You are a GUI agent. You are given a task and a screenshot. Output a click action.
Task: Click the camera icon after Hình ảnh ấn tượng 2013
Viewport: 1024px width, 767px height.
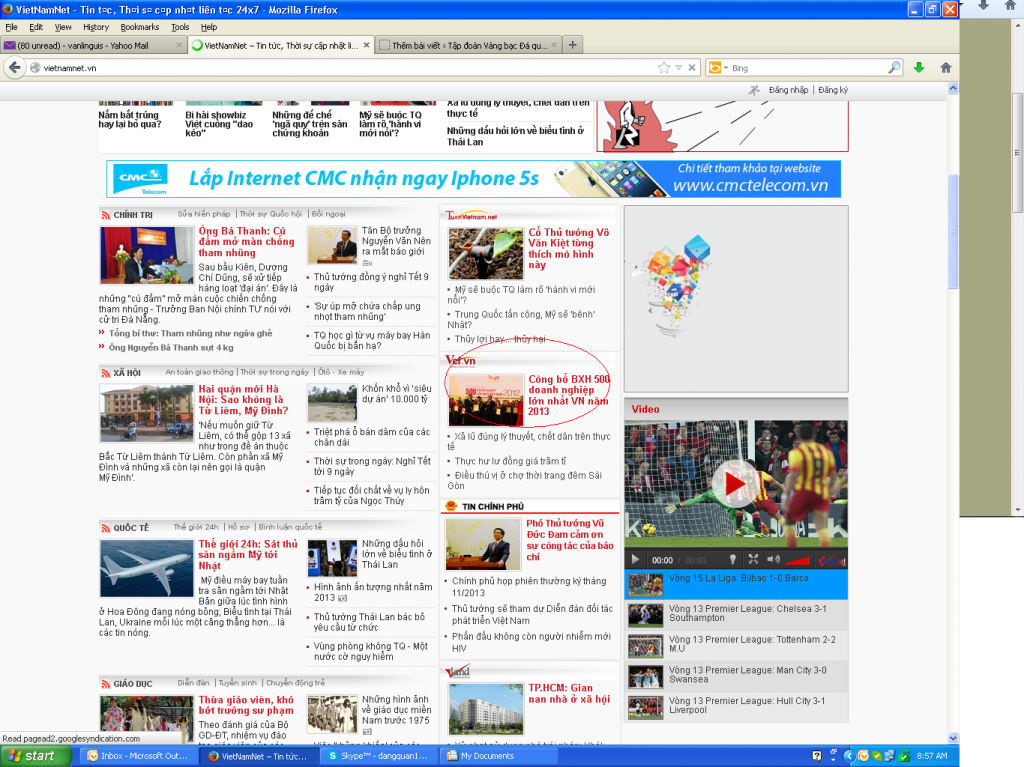pos(343,598)
